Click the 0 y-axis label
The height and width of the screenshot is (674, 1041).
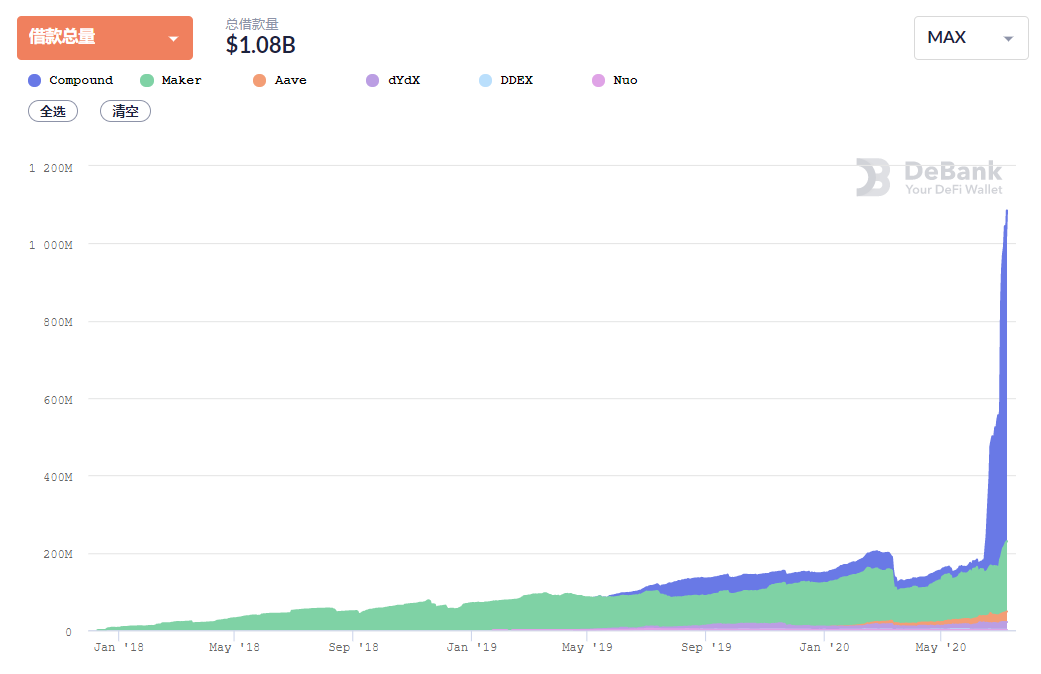68,632
